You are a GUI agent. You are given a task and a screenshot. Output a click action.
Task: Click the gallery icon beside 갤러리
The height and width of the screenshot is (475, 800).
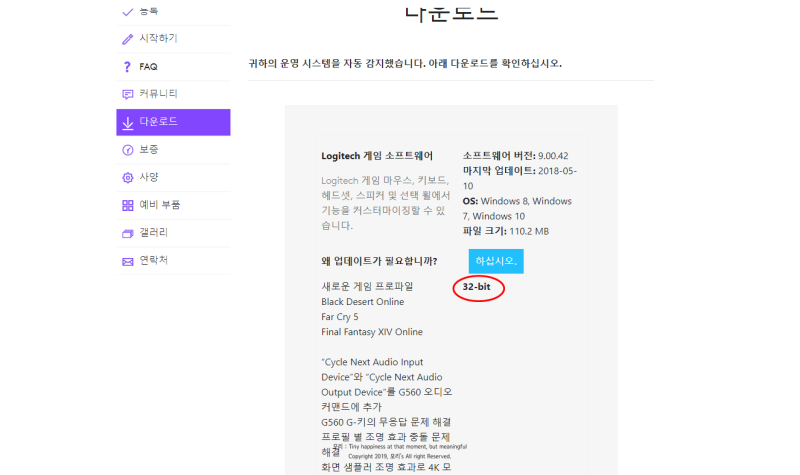click(x=128, y=233)
